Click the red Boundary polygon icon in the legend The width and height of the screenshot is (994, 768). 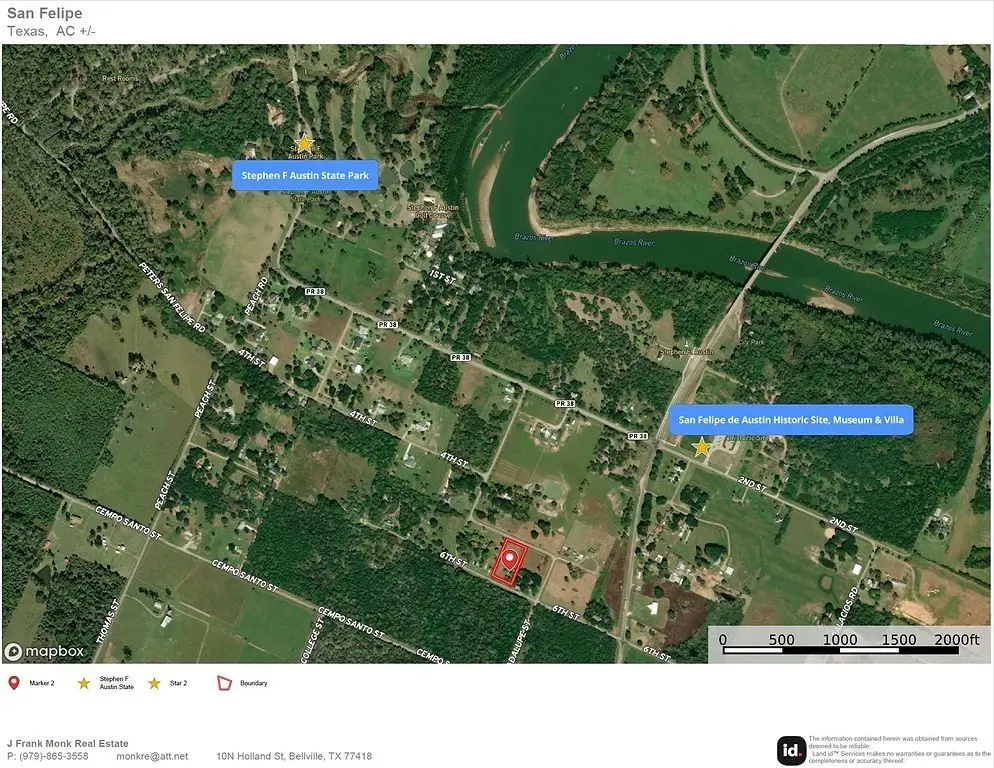[x=225, y=683]
